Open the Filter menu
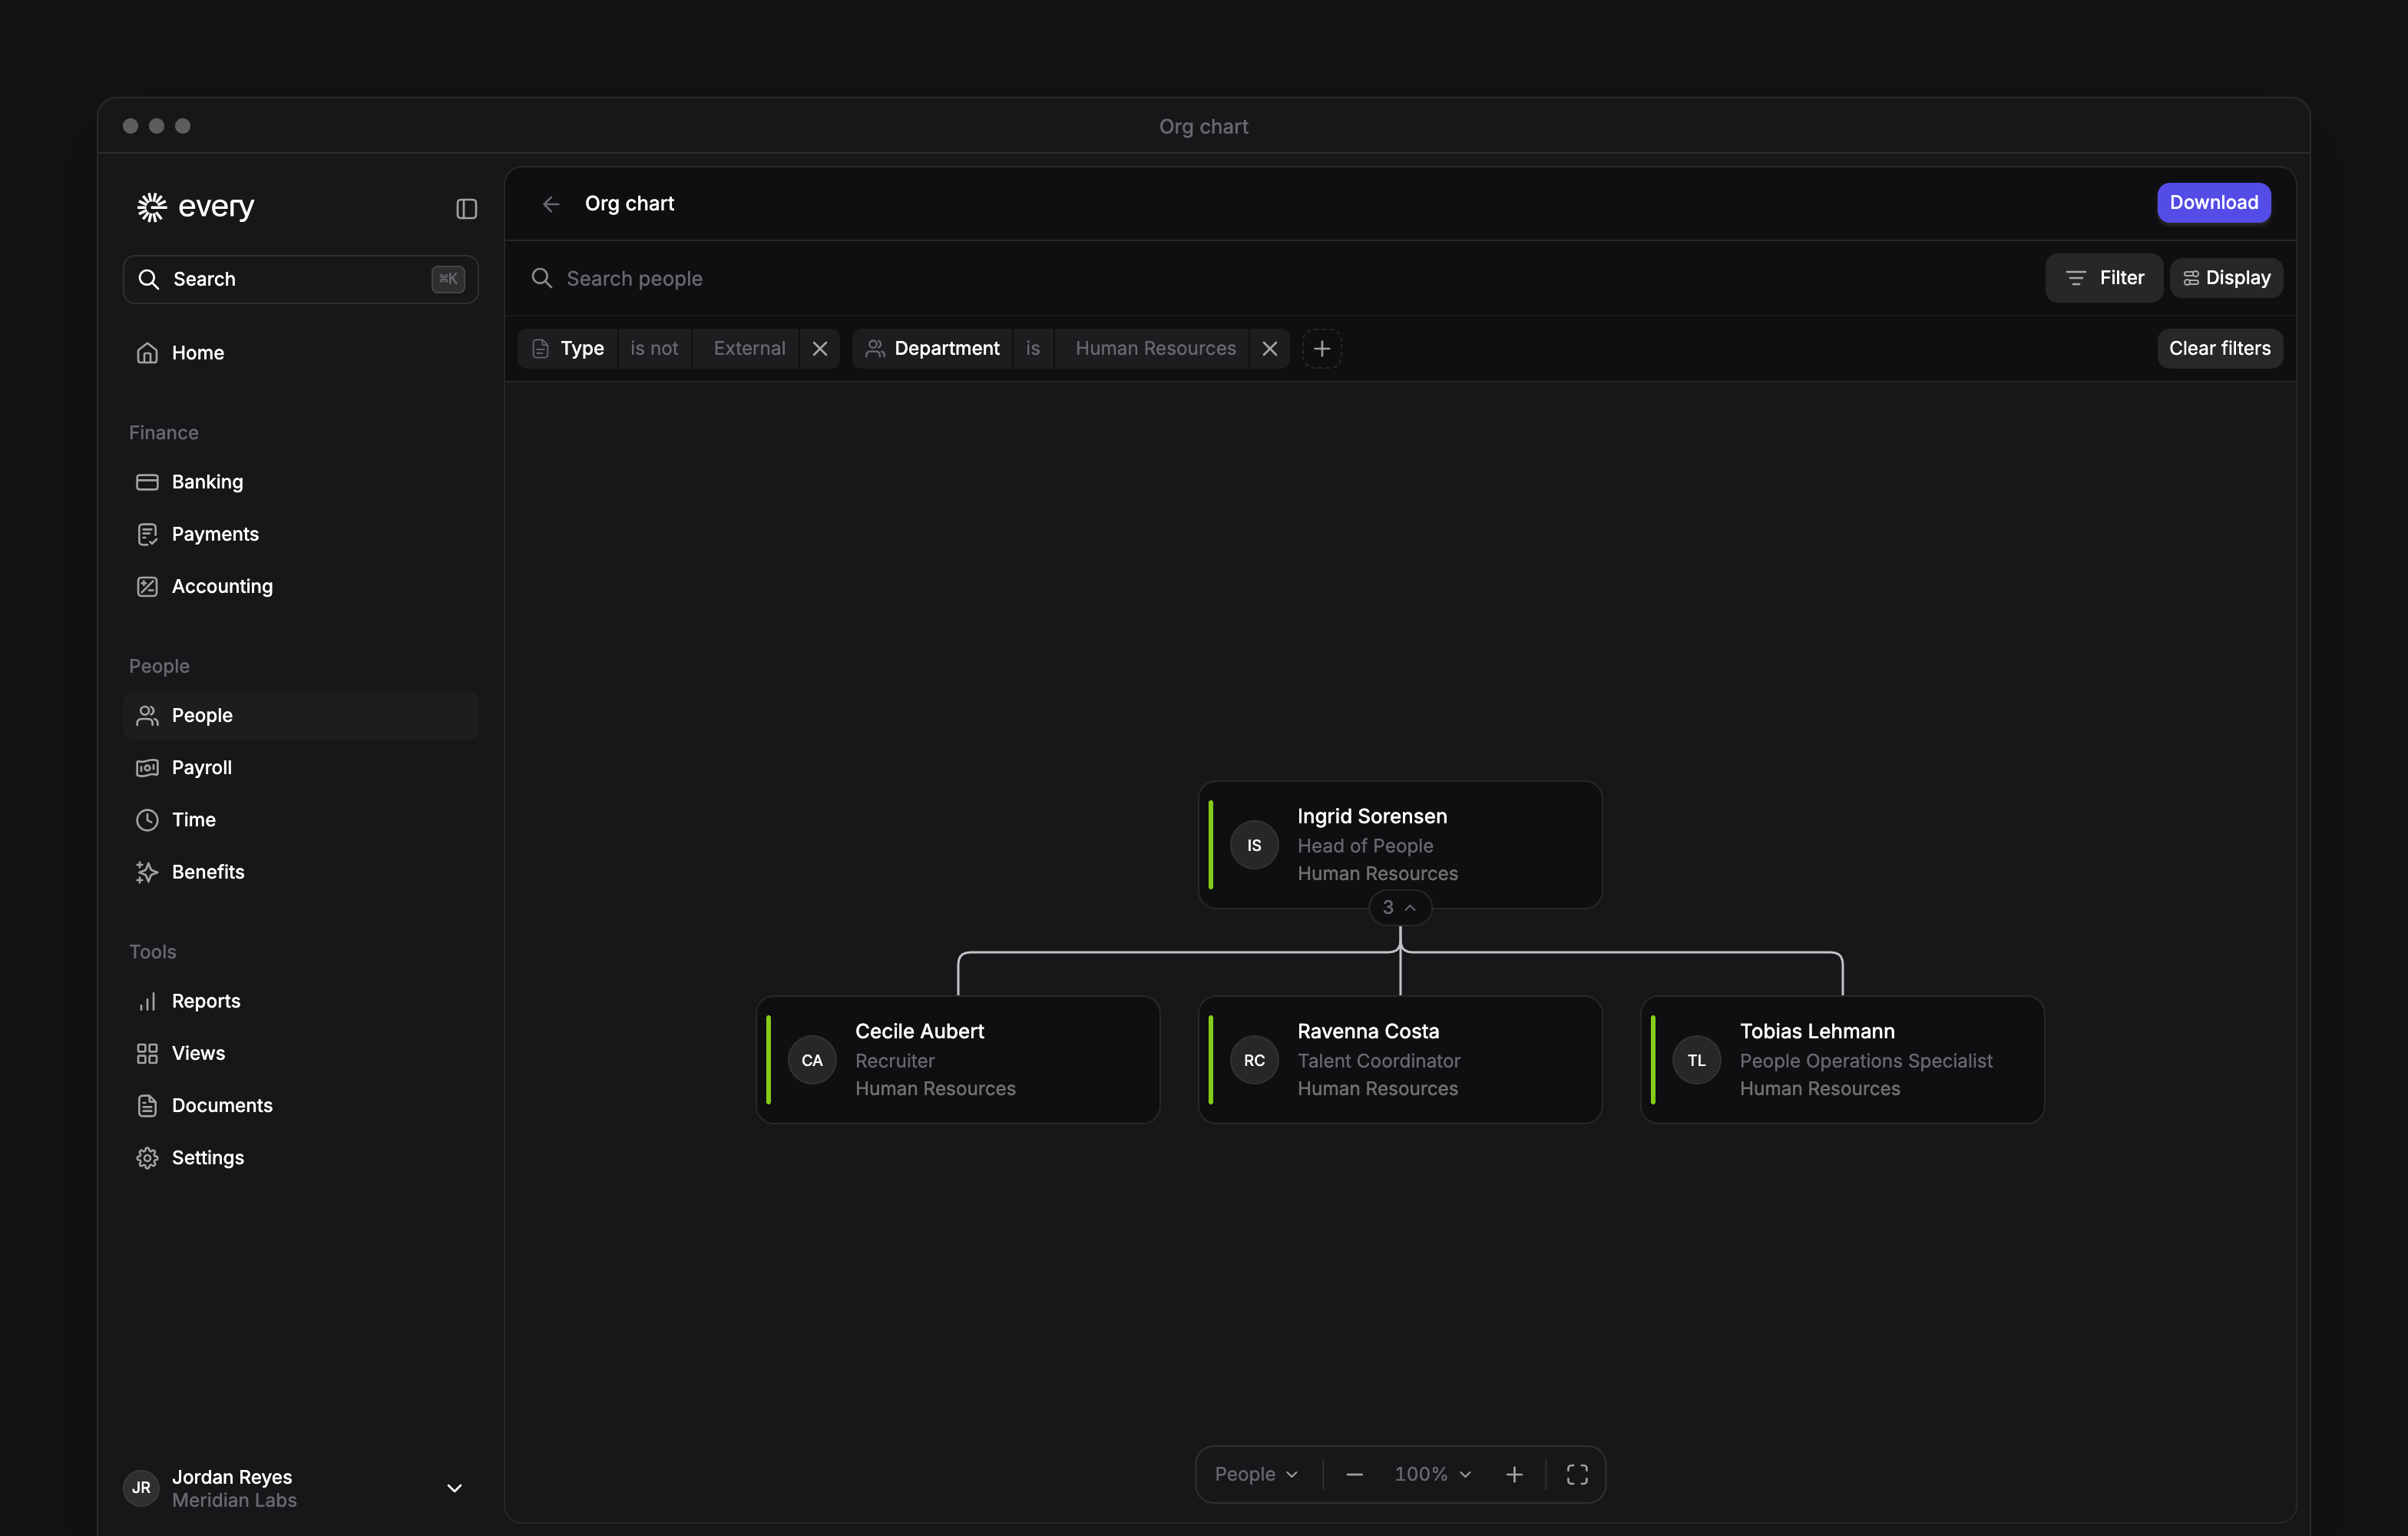 pos(2104,278)
